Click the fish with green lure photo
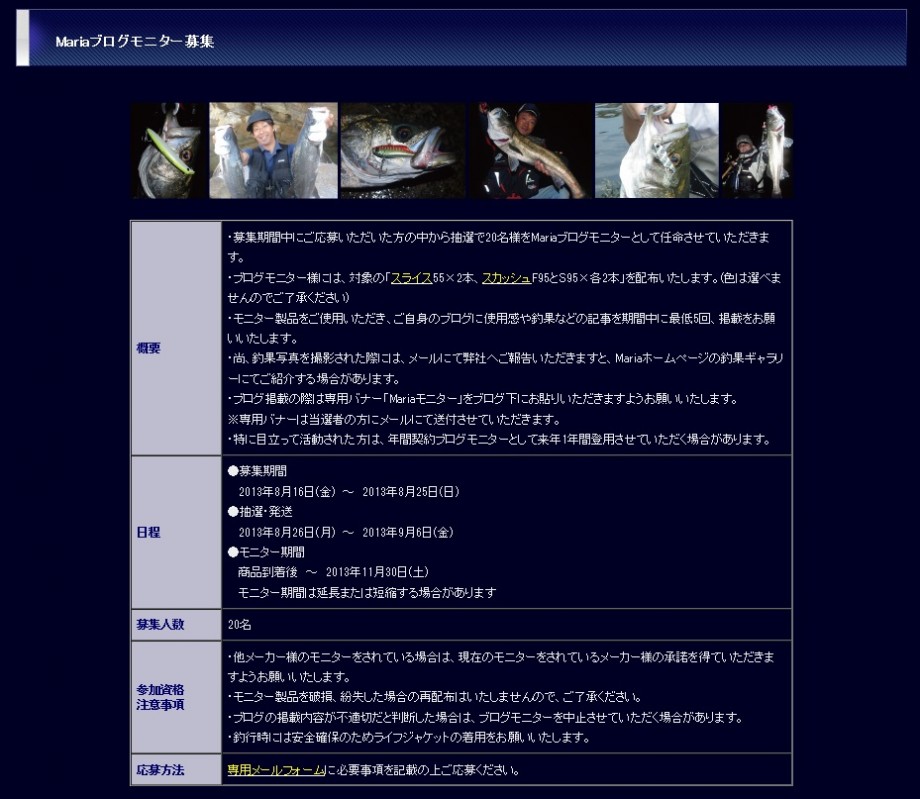 (x=170, y=151)
